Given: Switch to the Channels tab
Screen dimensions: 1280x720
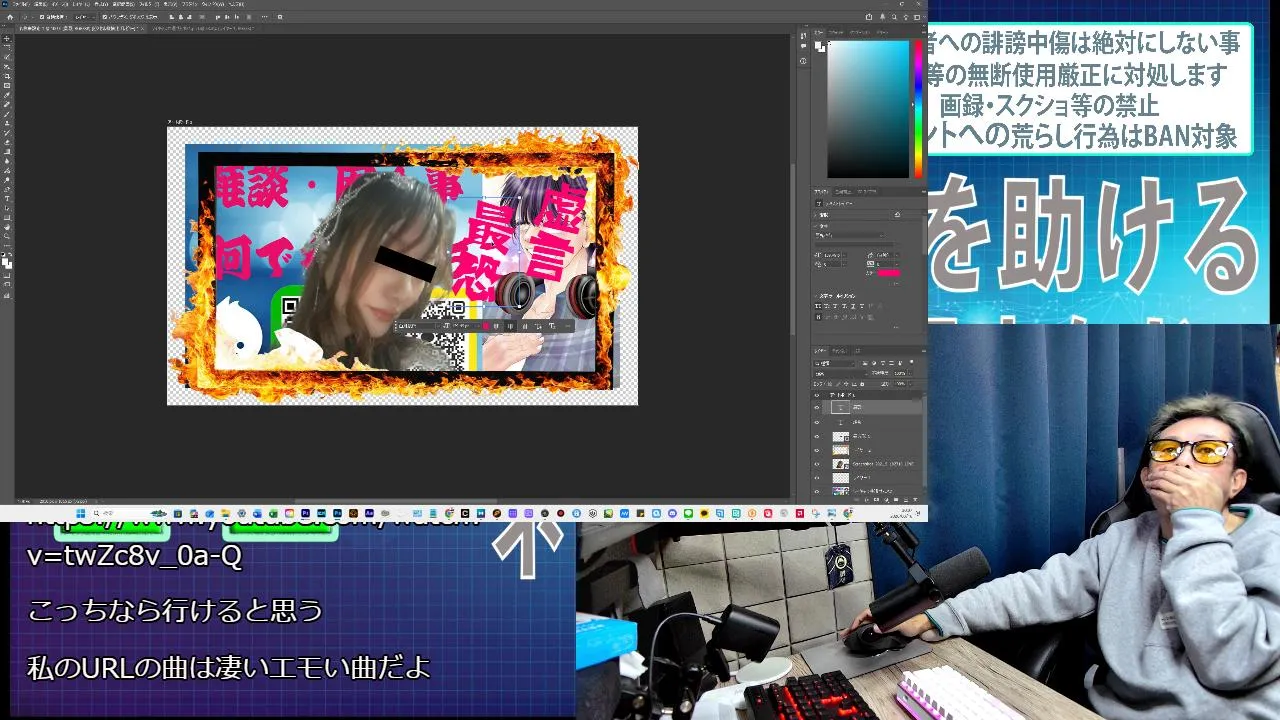Looking at the screenshot, I should [x=839, y=351].
